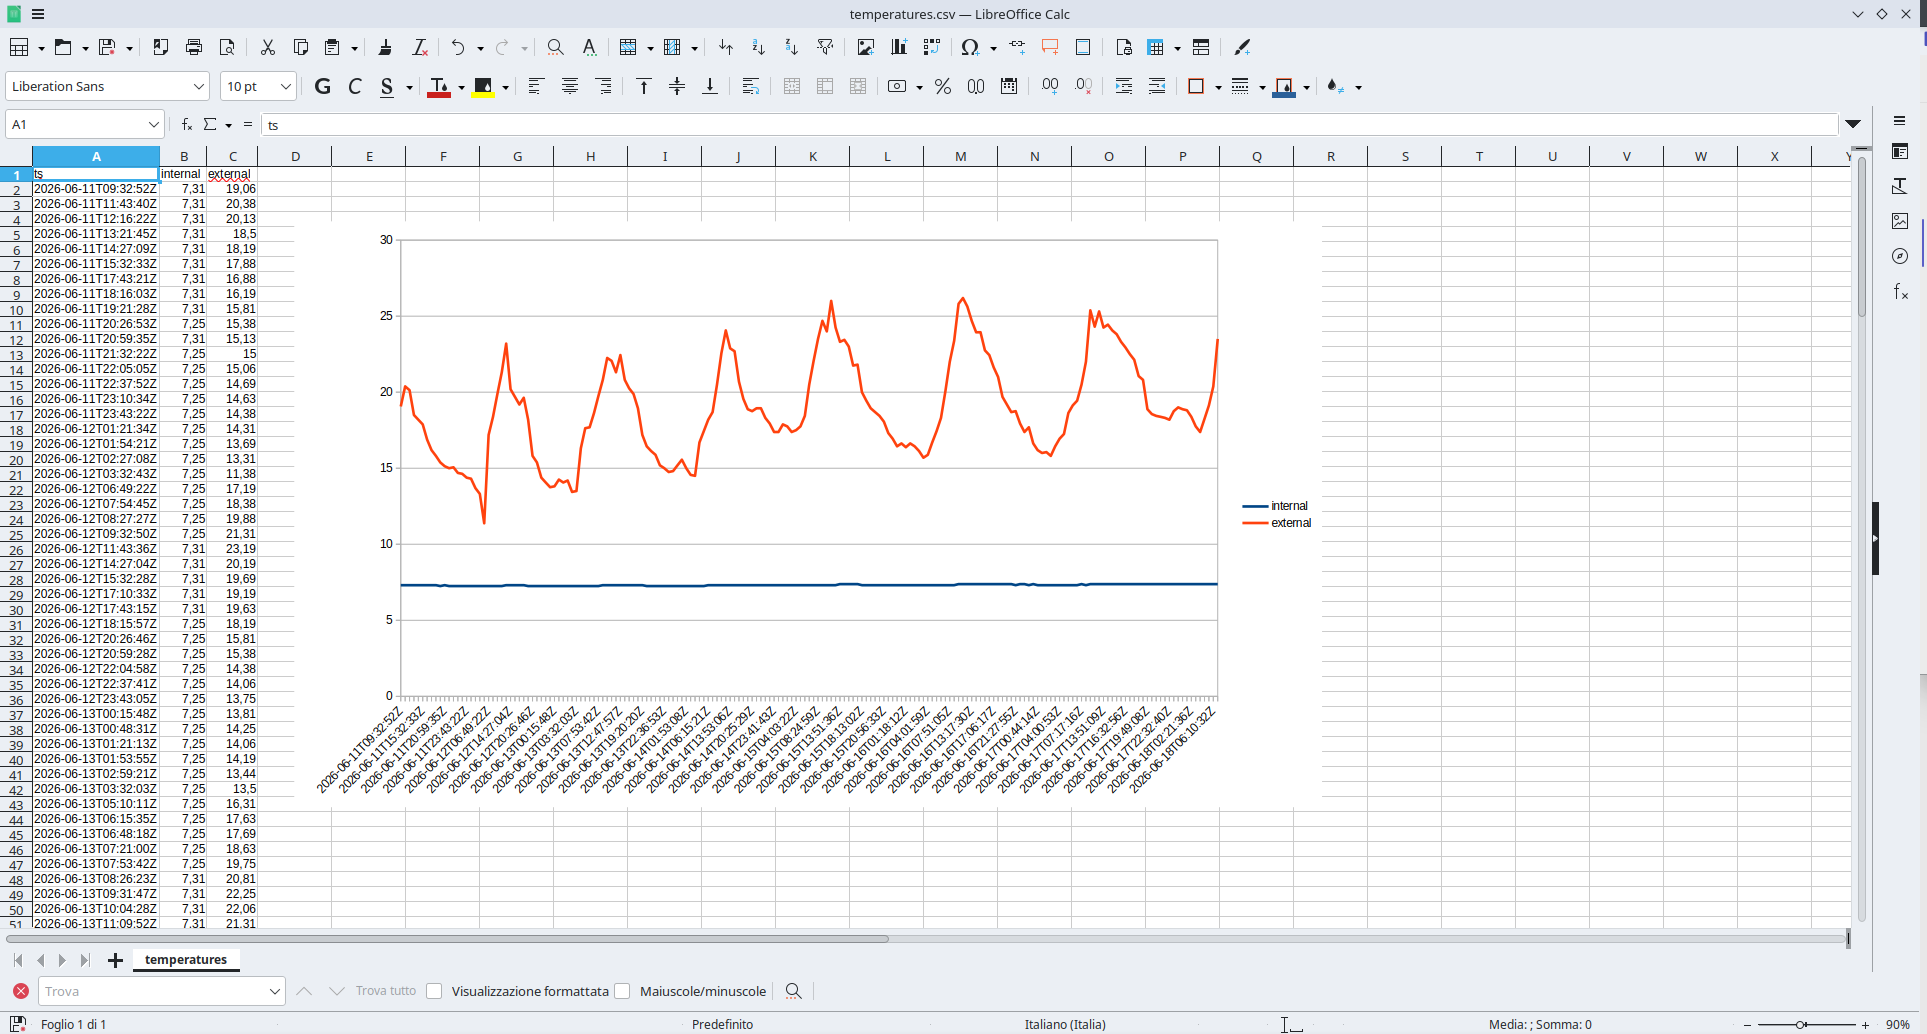1927x1034 pixels.
Task: Click the Insert special character Omega icon
Action: 969,47
